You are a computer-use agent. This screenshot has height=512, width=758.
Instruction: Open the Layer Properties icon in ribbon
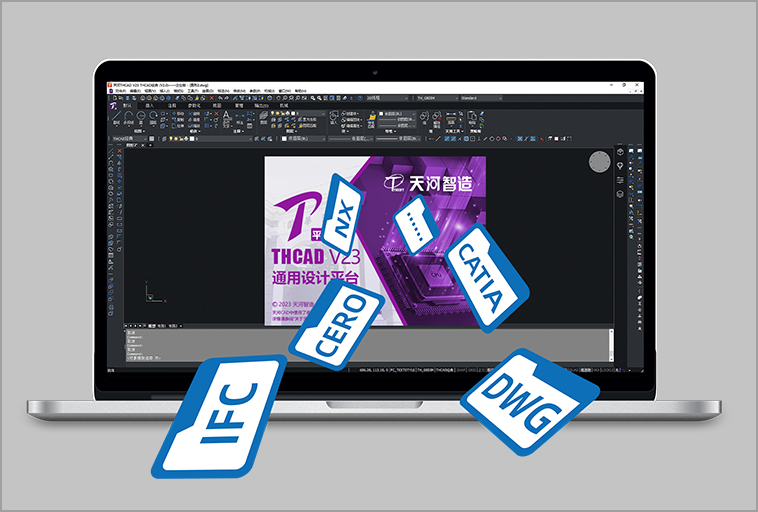(263, 117)
